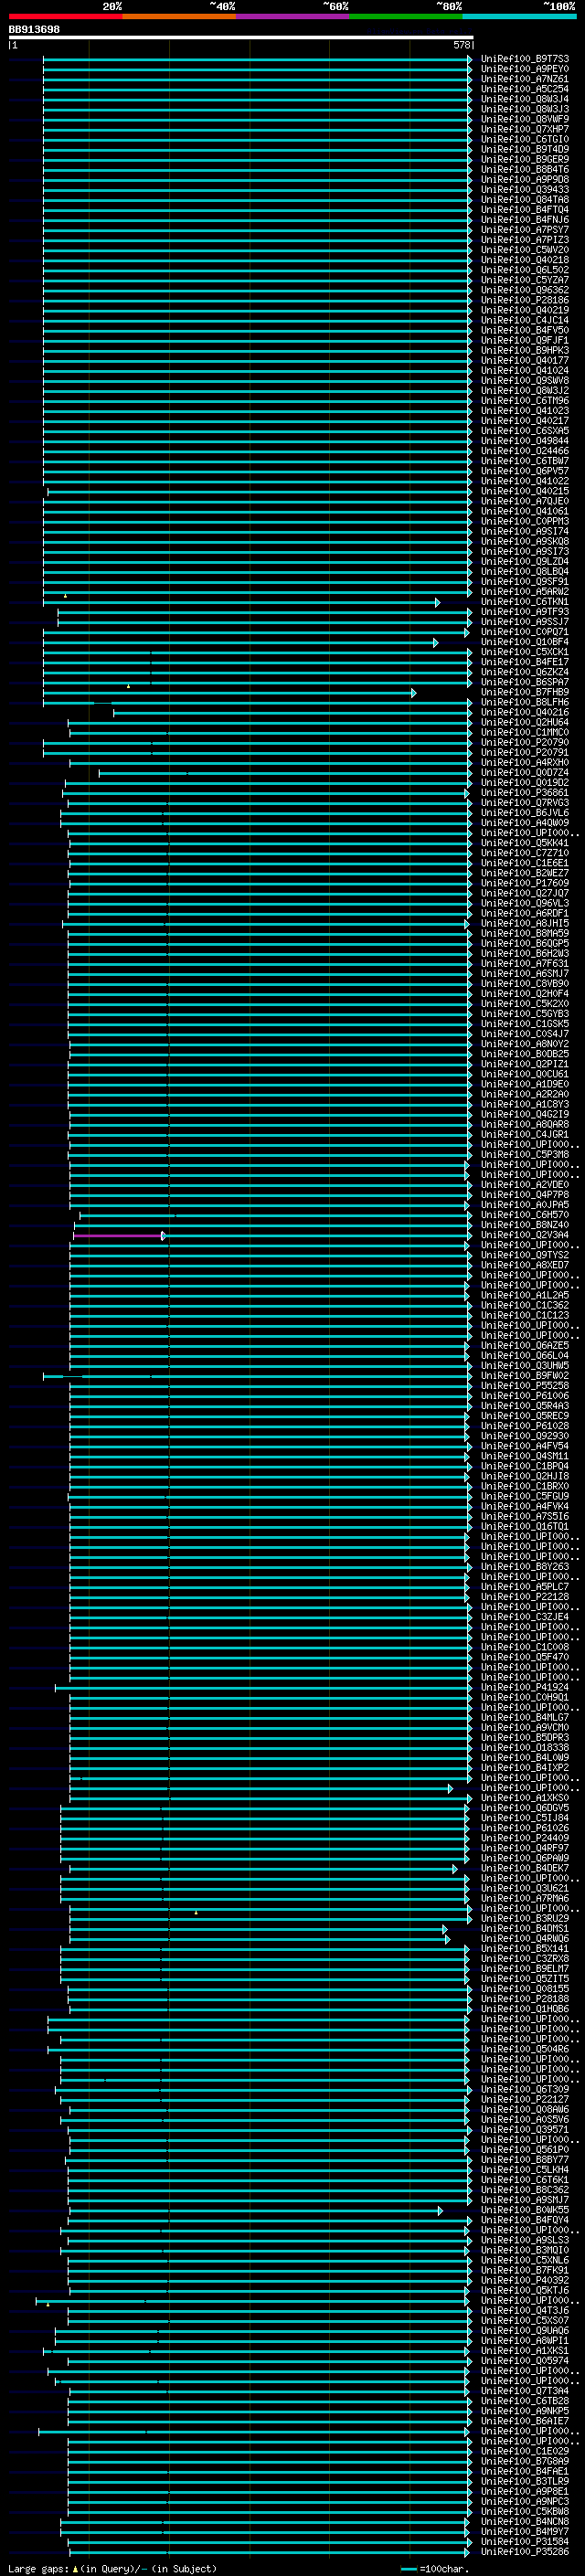This screenshot has height=2576, width=585.
Task: Click the red 20% identity color segment
Action: 65,16
